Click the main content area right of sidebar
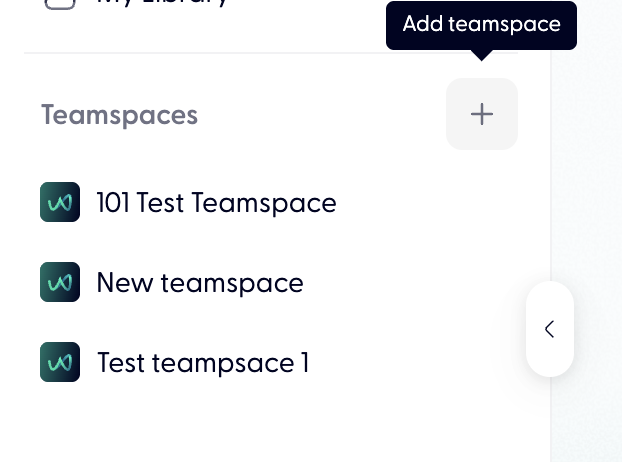The height and width of the screenshot is (462, 622). coord(590,200)
